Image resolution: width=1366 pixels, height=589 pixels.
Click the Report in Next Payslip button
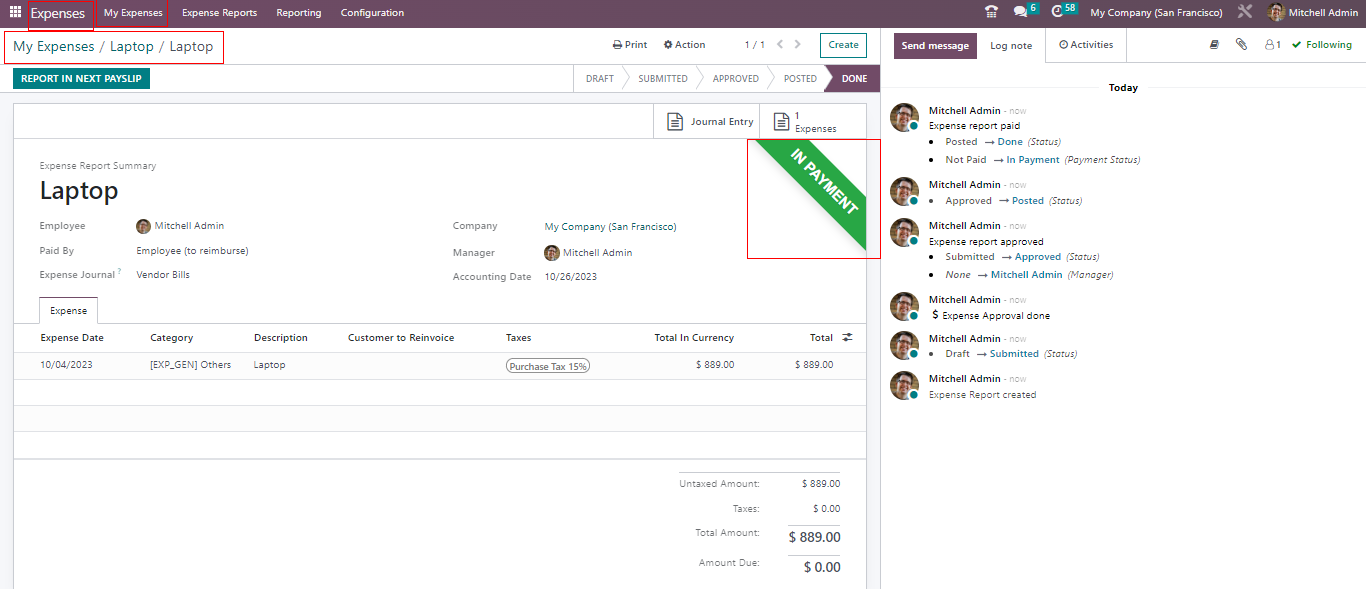click(81, 79)
